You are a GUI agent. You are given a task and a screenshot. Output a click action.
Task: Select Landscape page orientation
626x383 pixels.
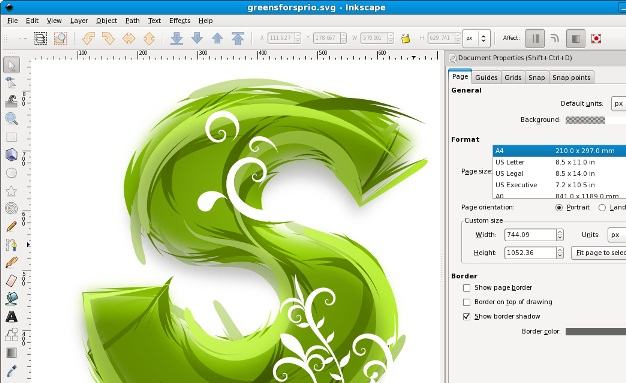[602, 207]
